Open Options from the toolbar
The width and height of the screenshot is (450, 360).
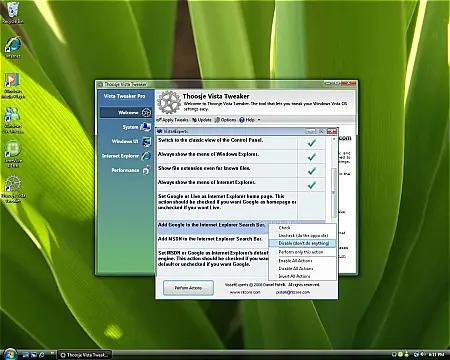pyautogui.click(x=225, y=120)
